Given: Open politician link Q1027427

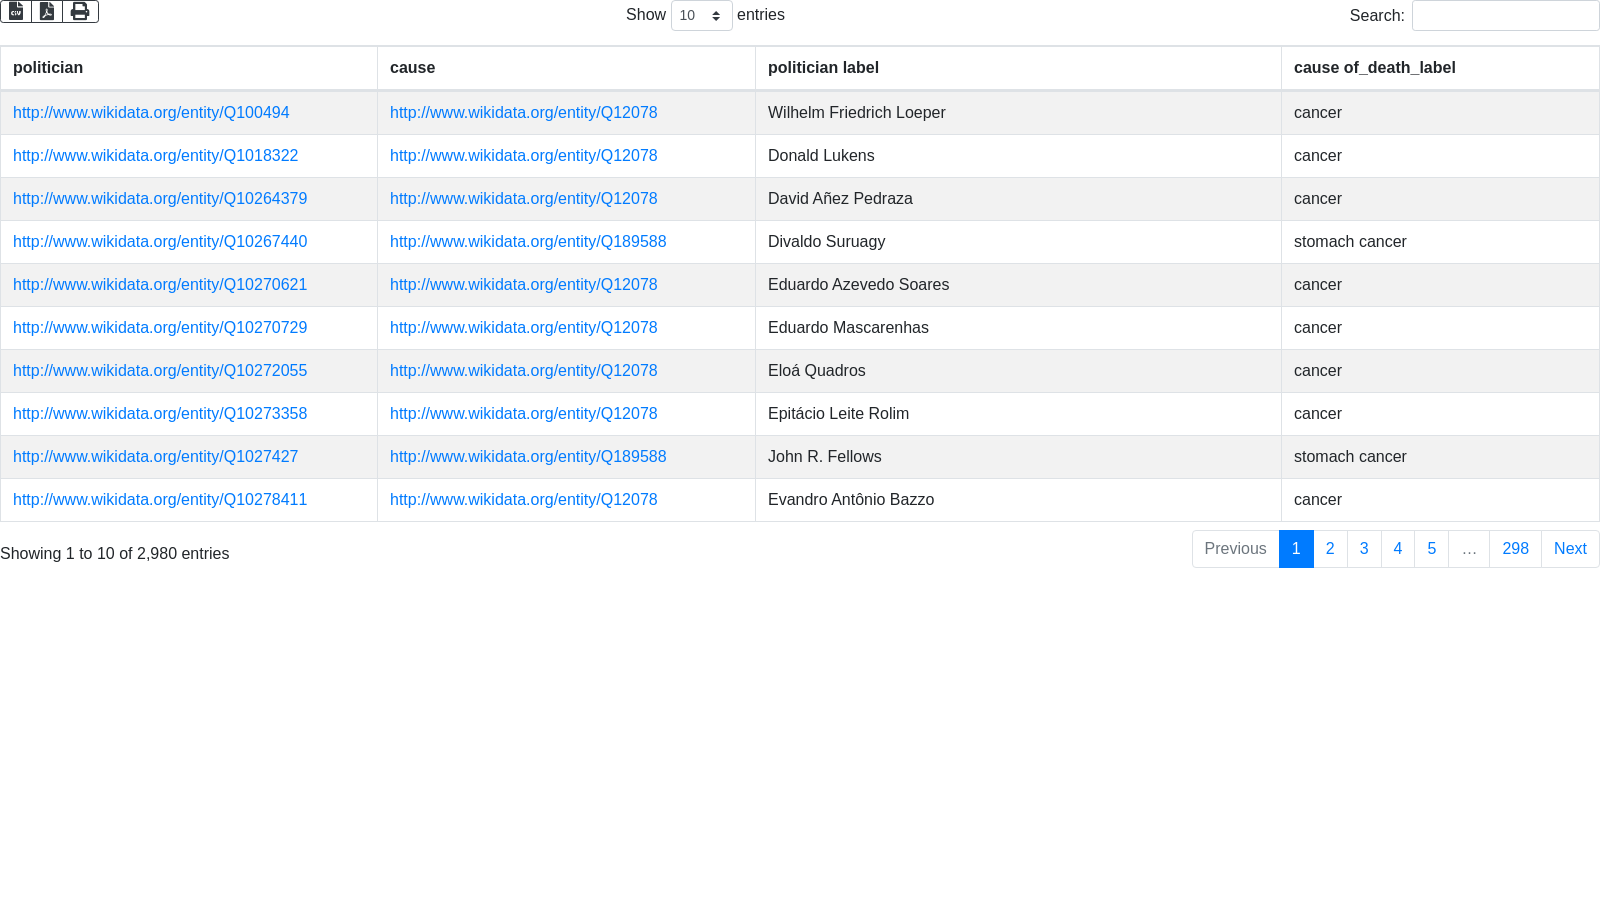Looking at the screenshot, I should [155, 457].
